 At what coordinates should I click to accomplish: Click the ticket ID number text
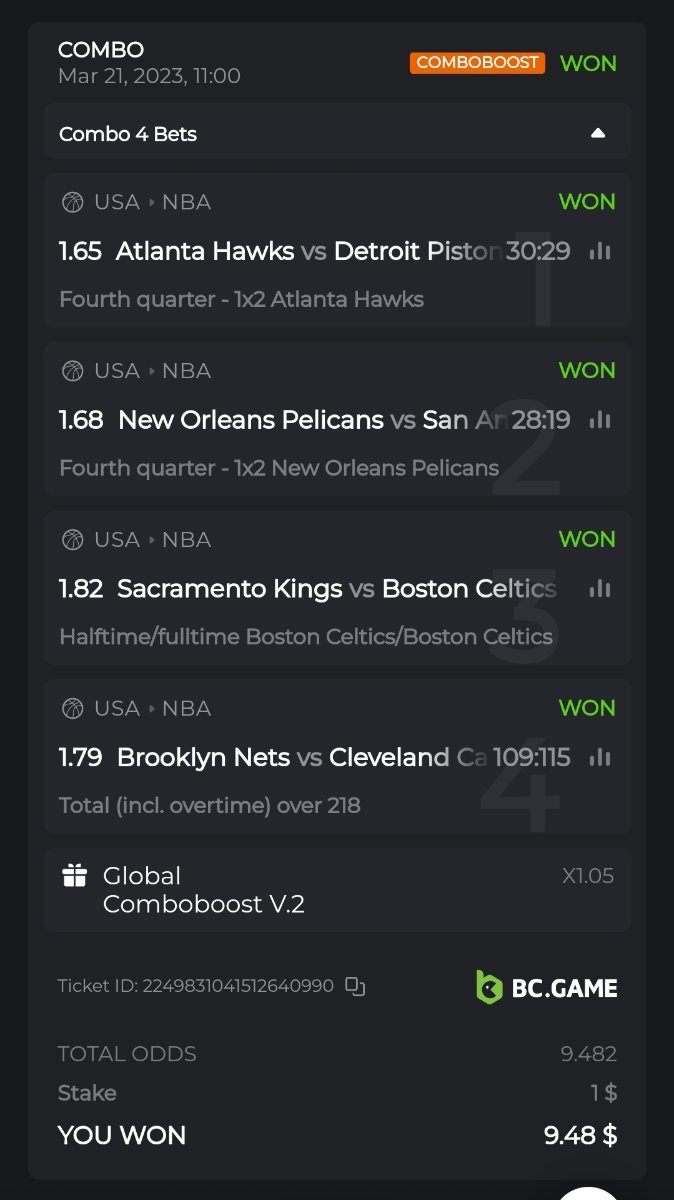(x=238, y=987)
